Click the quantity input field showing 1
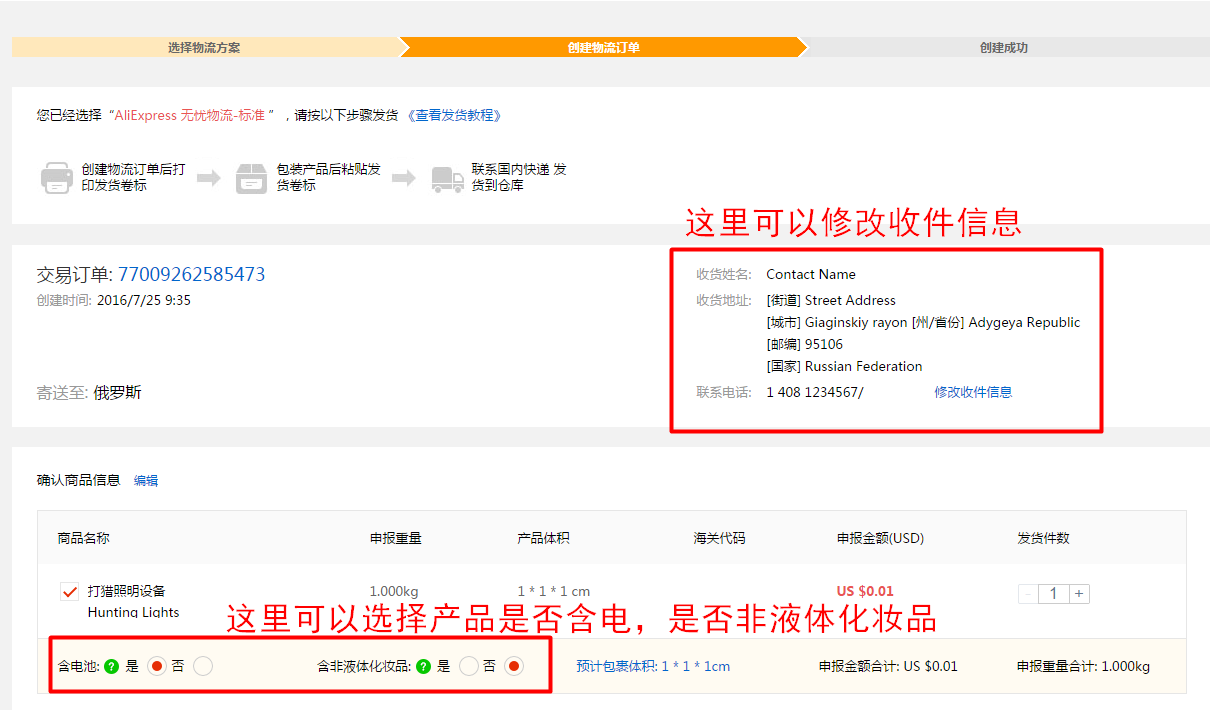 click(1053, 593)
